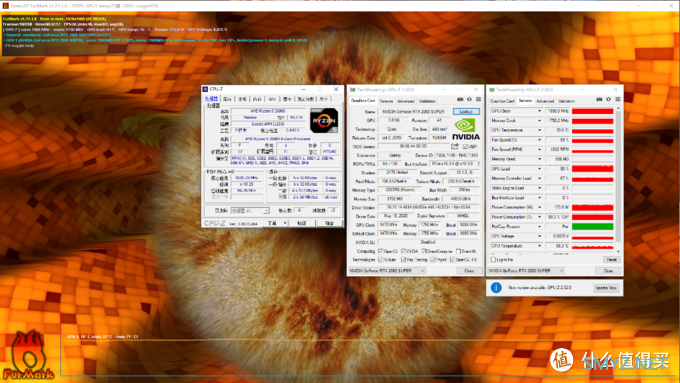Click the Driver Version field in GPU-Z
Screen dimensions: 680x383
click(428, 207)
